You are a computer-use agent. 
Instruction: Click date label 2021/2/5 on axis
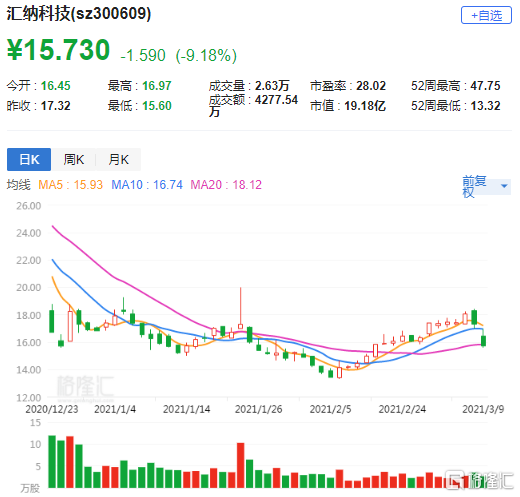pyautogui.click(x=330, y=409)
